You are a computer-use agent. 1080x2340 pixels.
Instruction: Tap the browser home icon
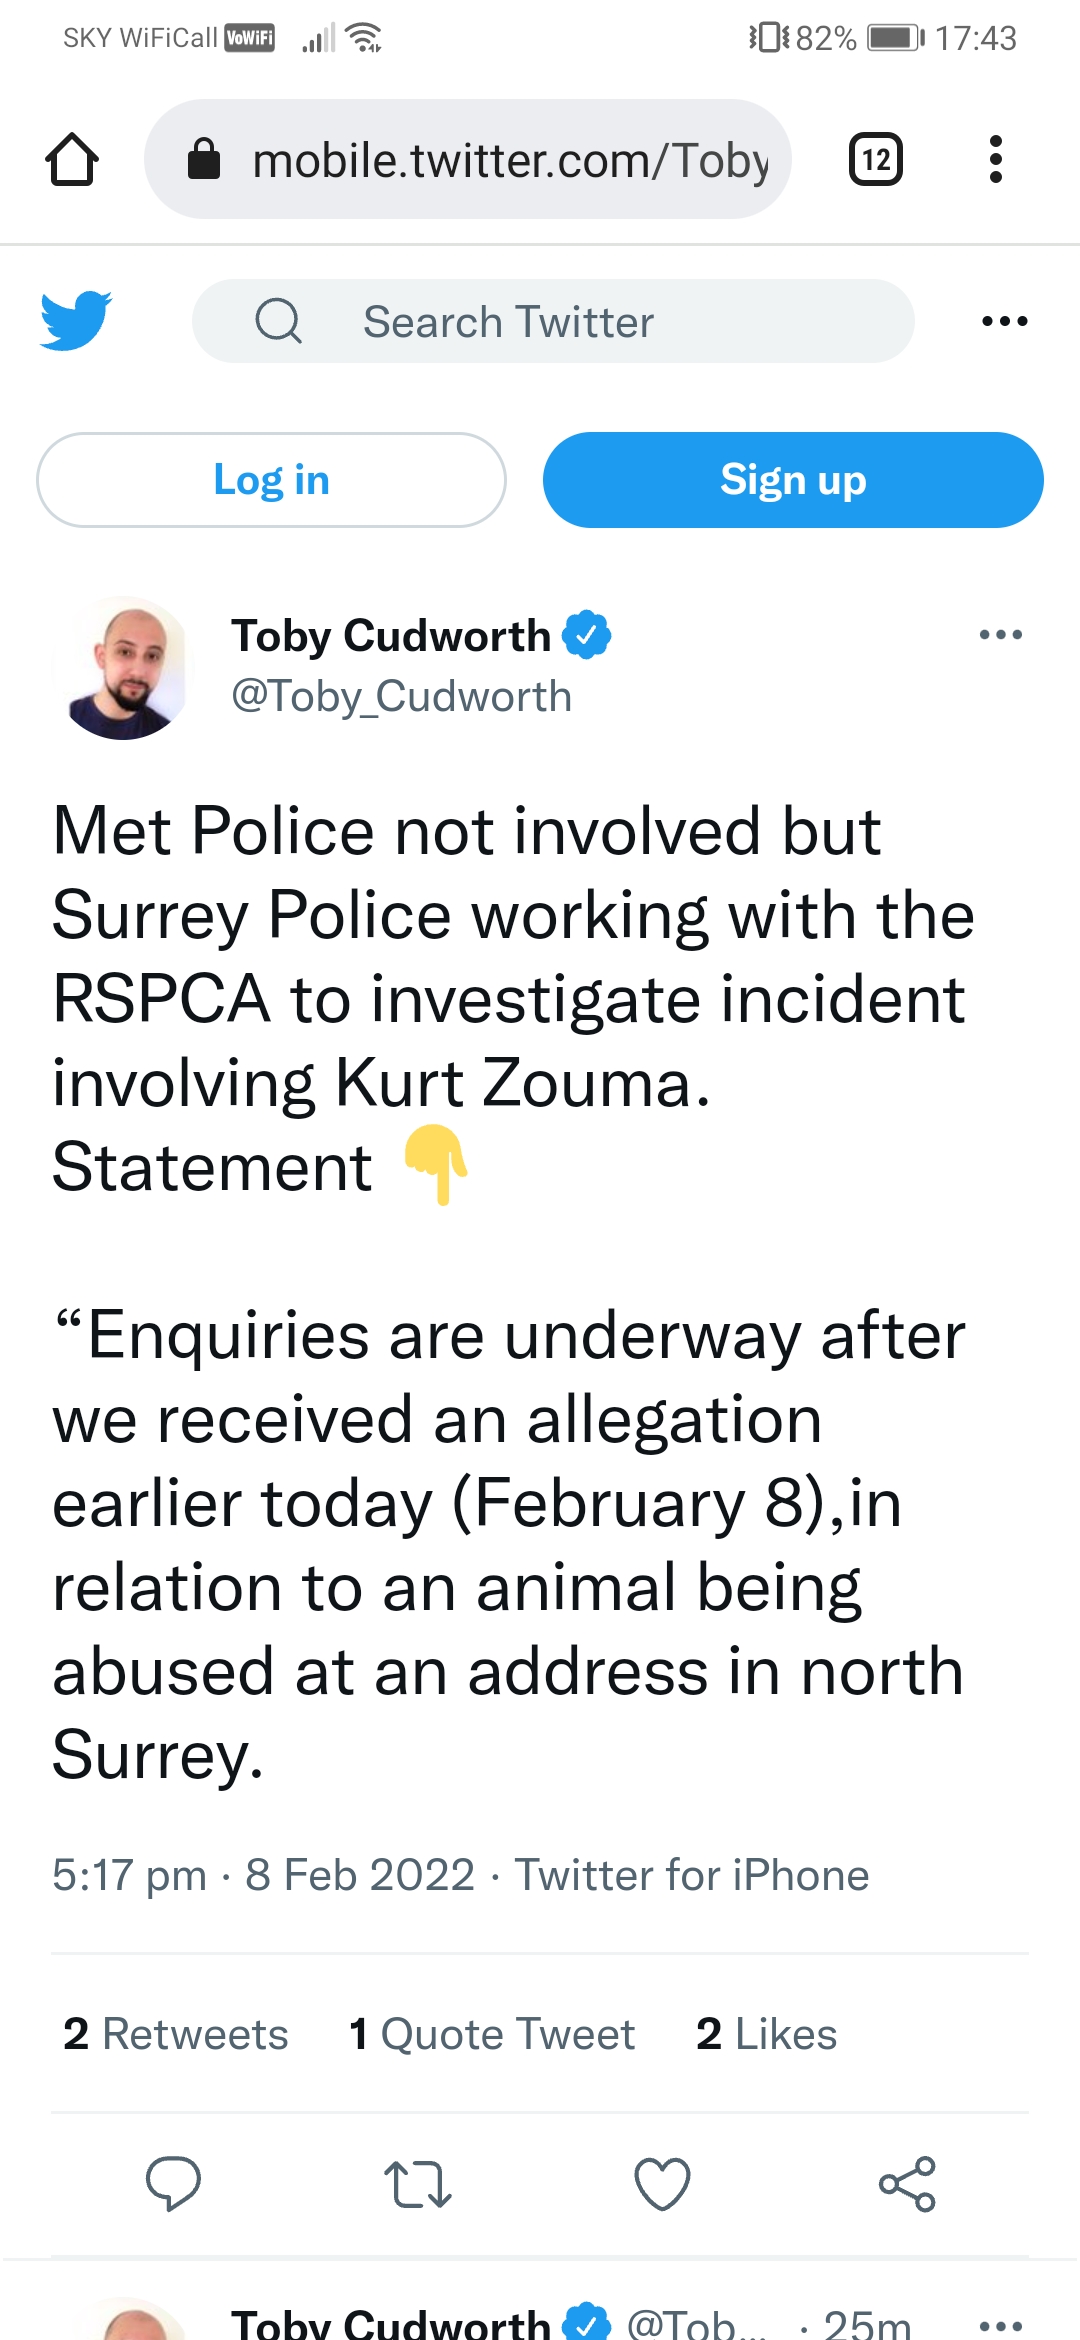click(x=72, y=160)
